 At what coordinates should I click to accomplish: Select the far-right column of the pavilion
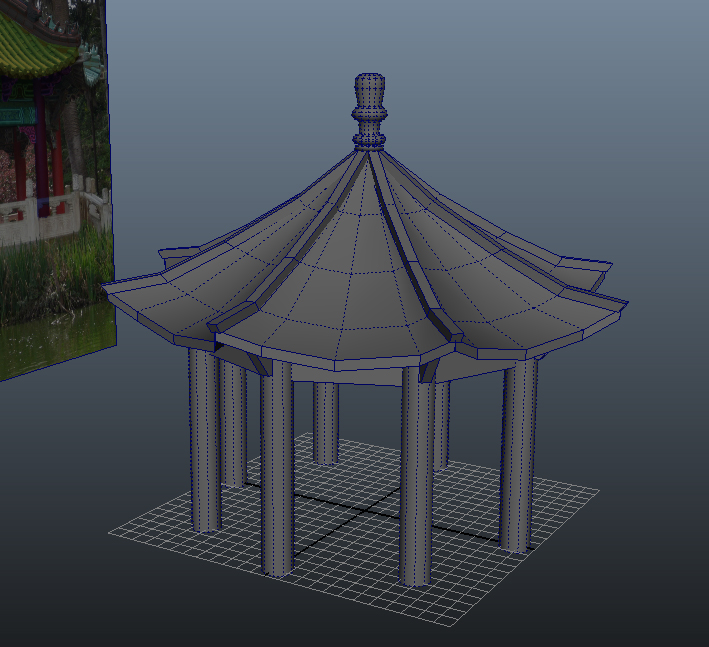(x=518, y=455)
